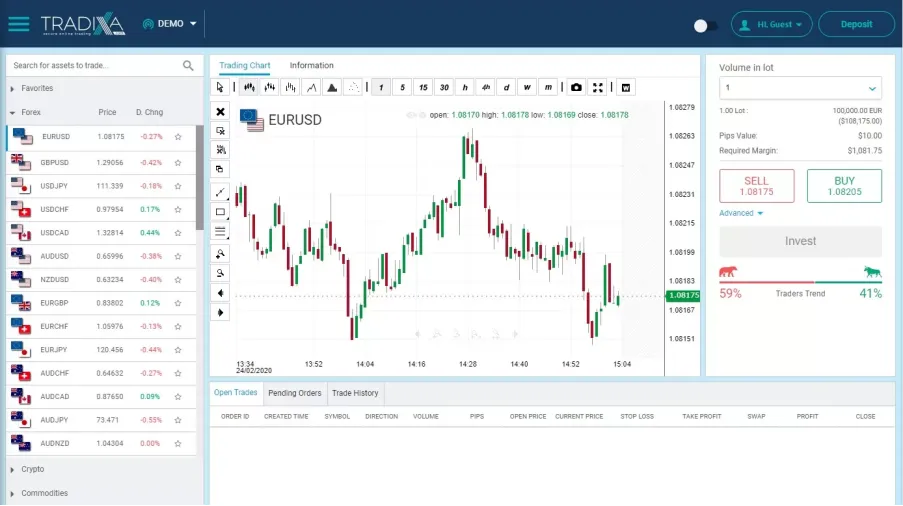Click the W widget icon in chart toolbar

click(x=626, y=87)
